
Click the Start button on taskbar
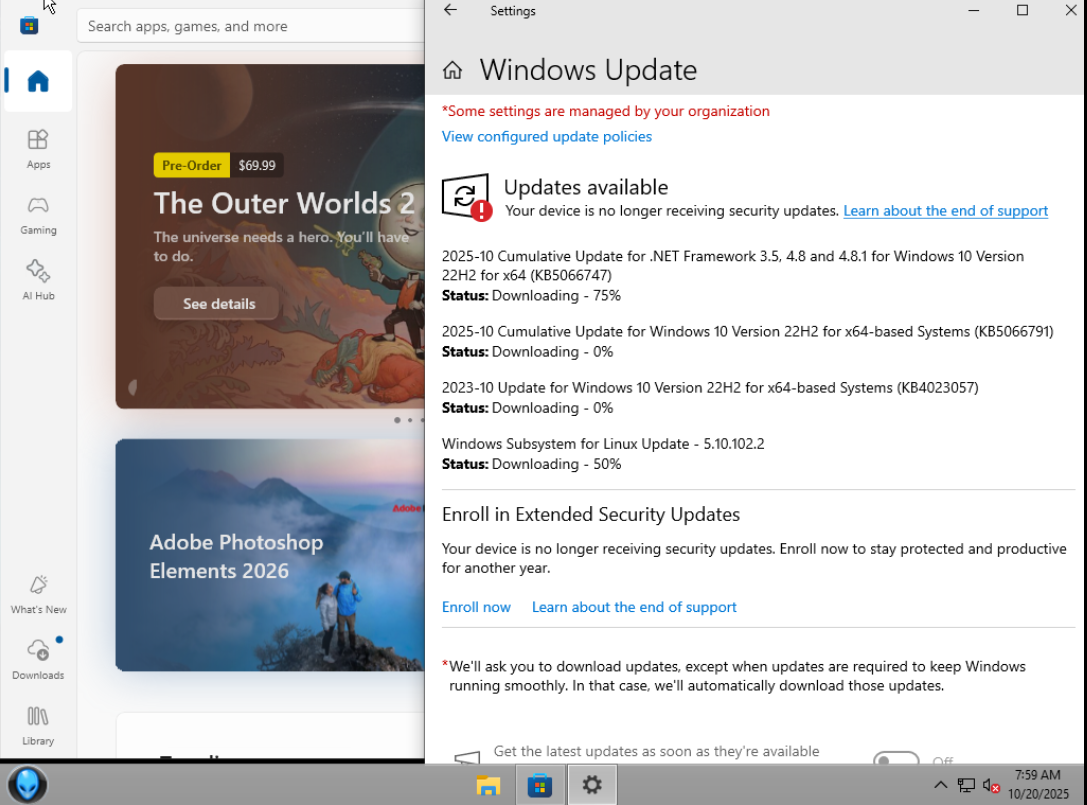(x=27, y=785)
